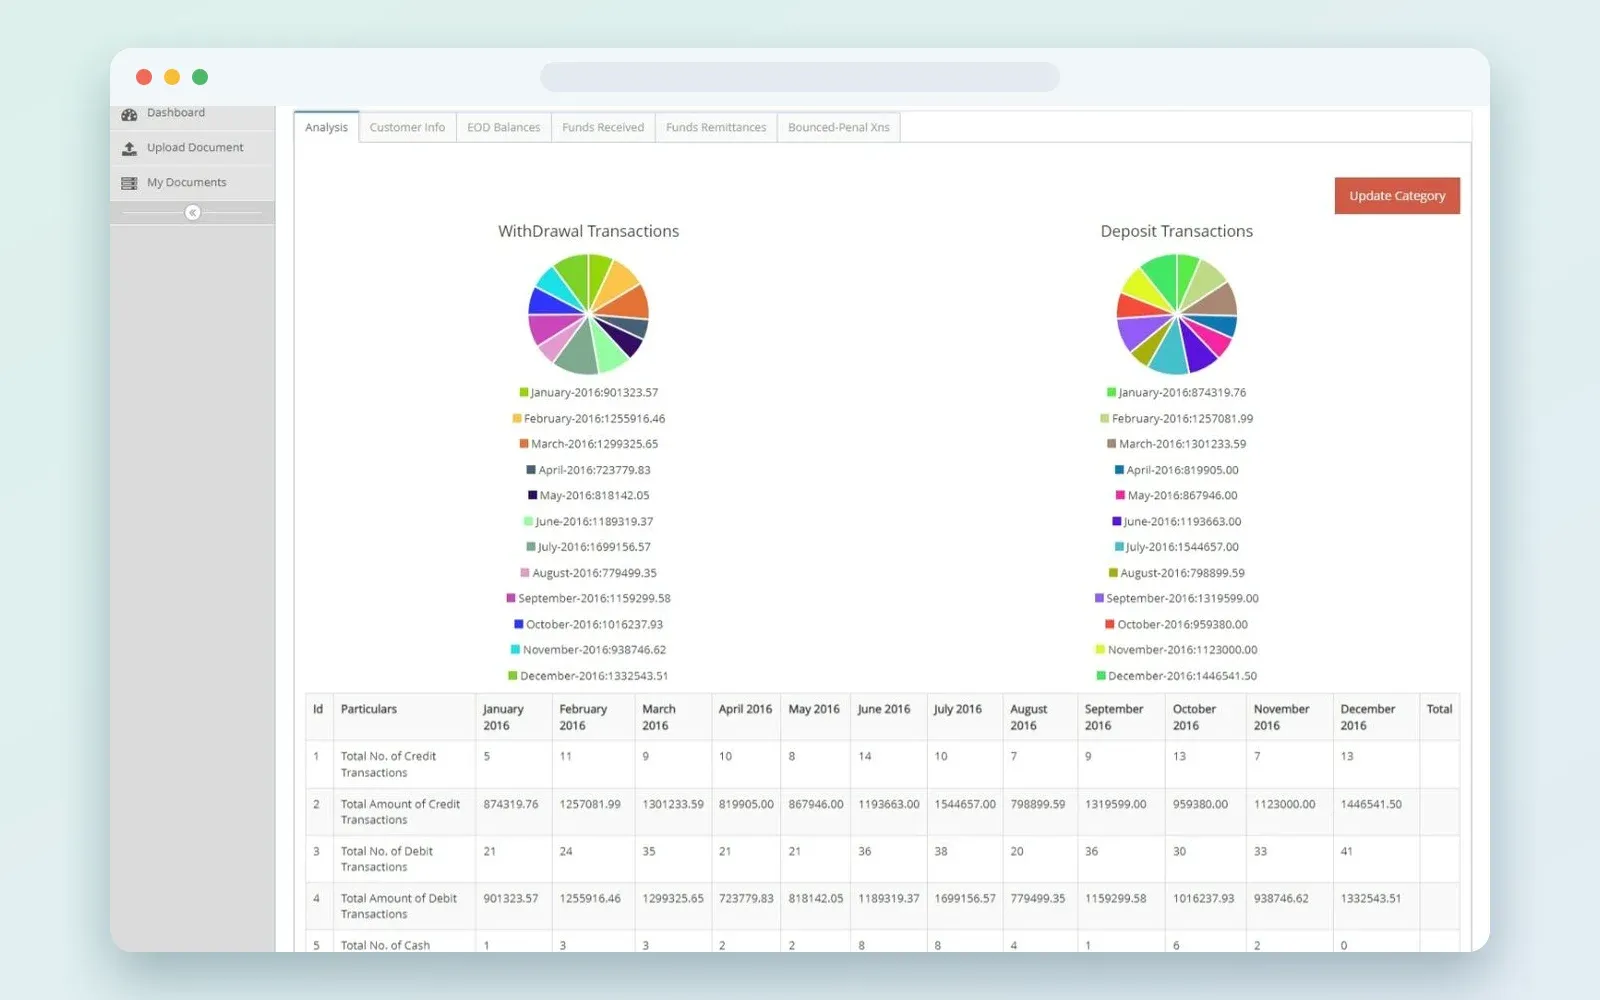Click table cell value 1446541.50
This screenshot has height=1000, width=1600.
point(1371,804)
